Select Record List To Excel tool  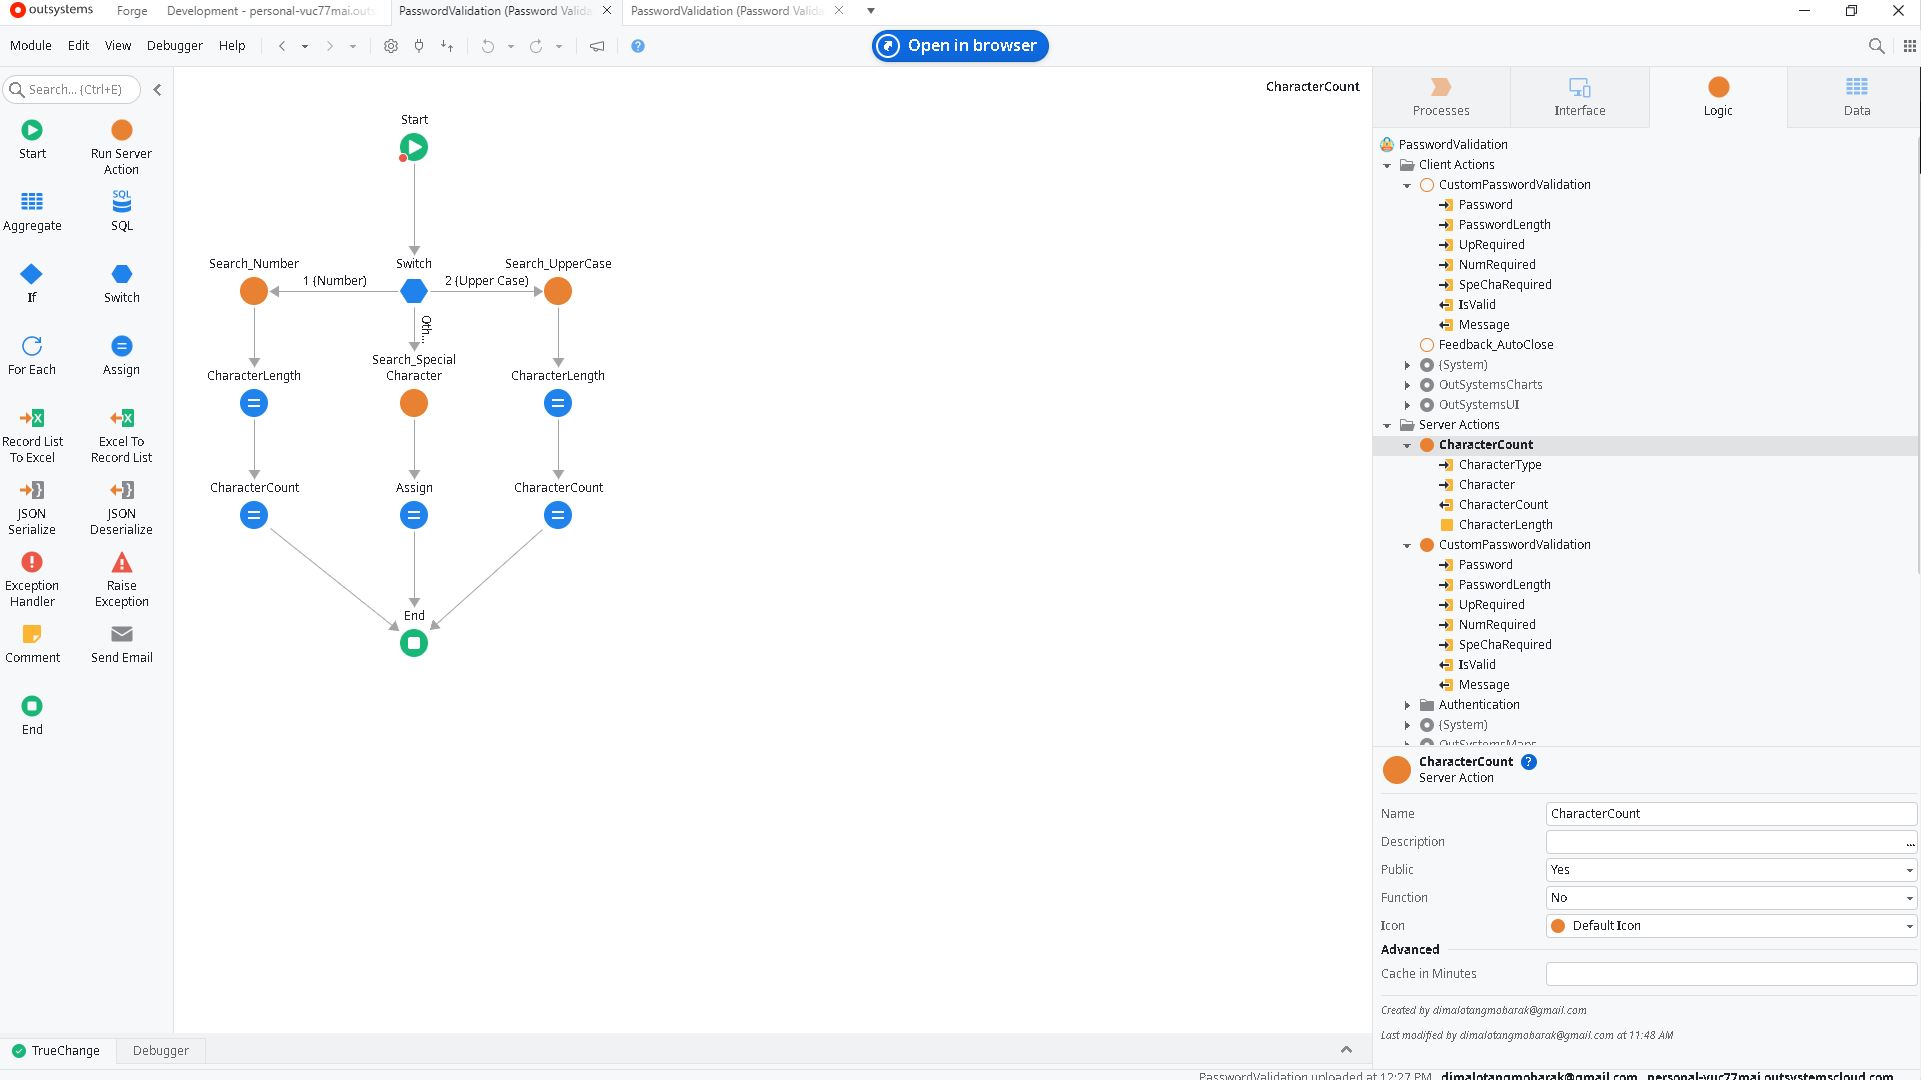pos(32,435)
